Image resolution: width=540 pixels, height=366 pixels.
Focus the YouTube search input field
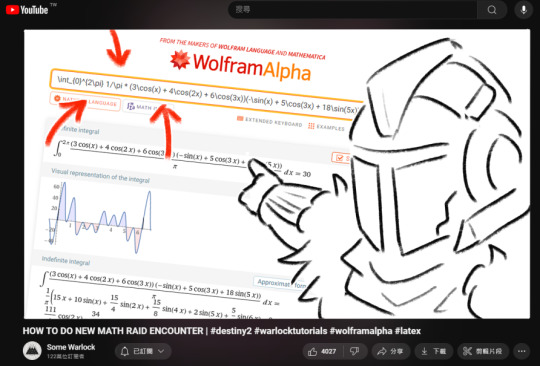coord(353,10)
